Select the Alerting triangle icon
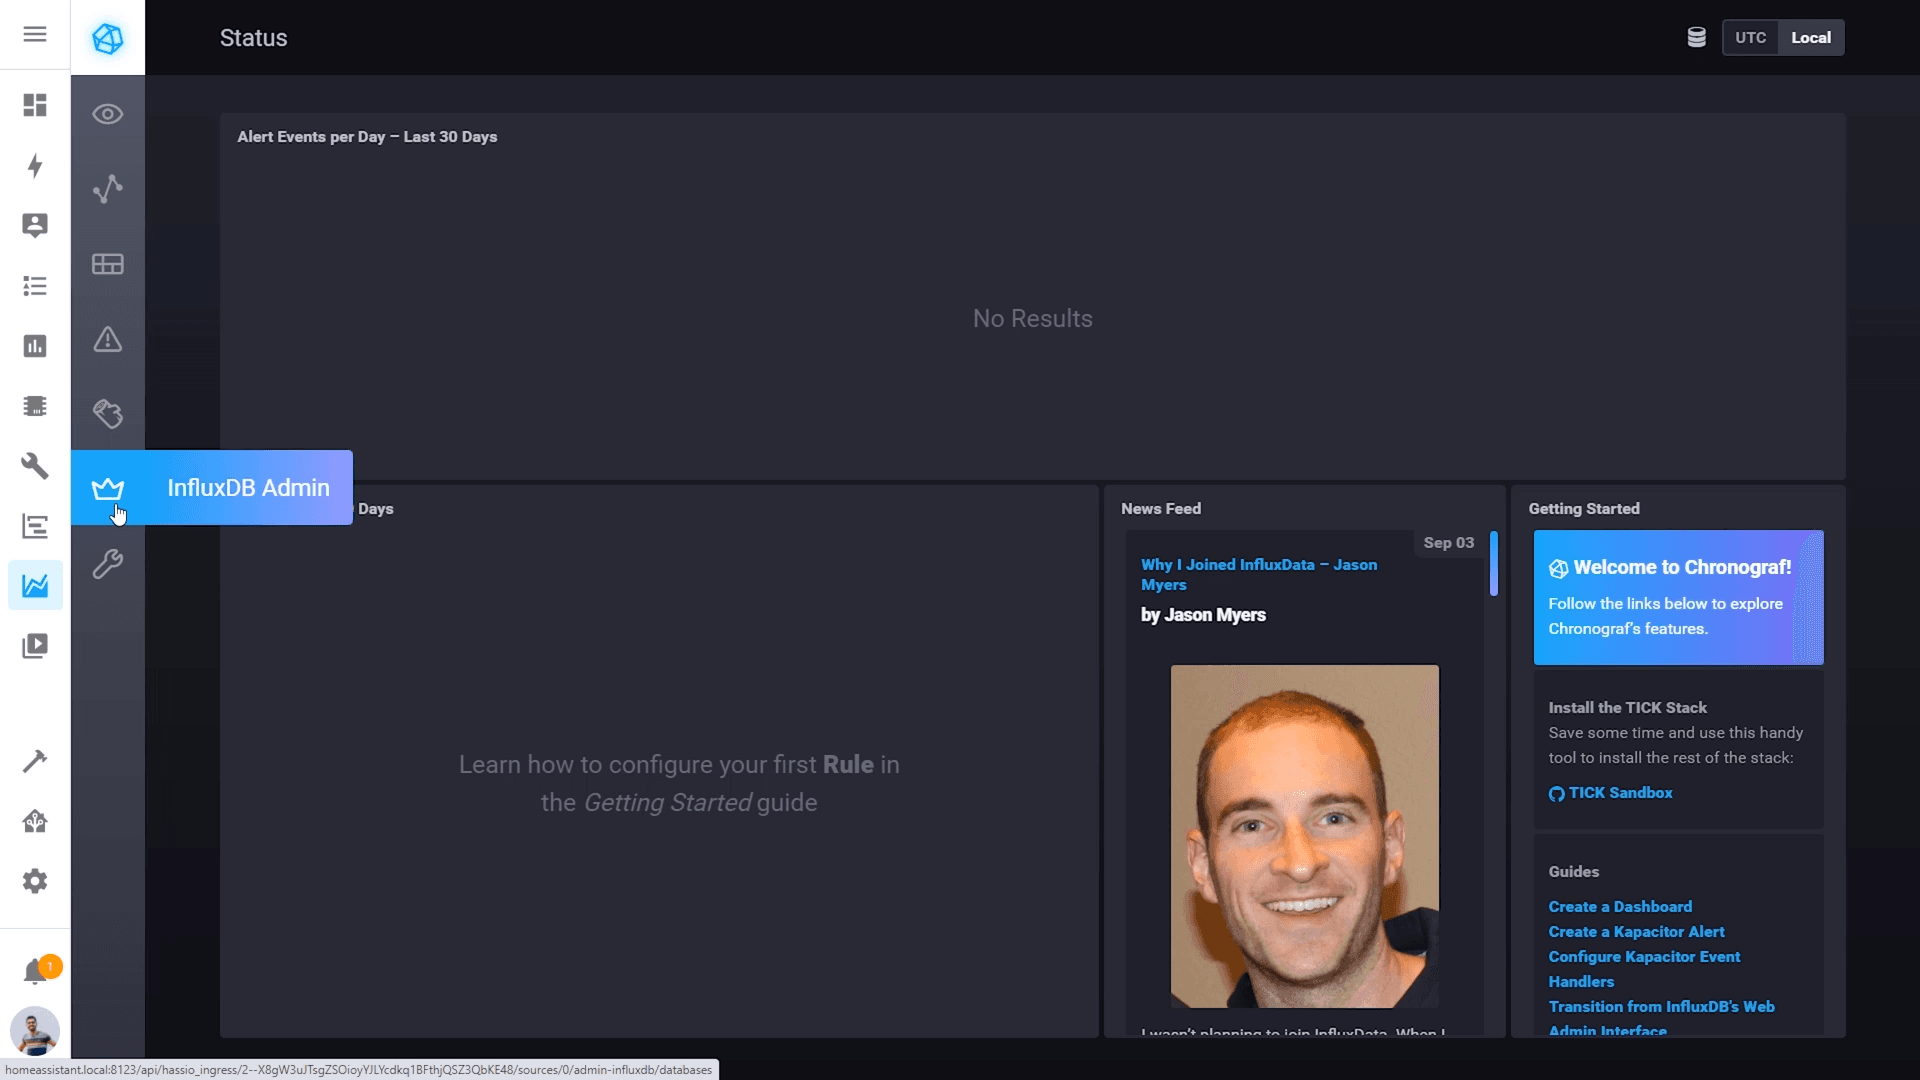1920x1080 pixels. (x=108, y=340)
